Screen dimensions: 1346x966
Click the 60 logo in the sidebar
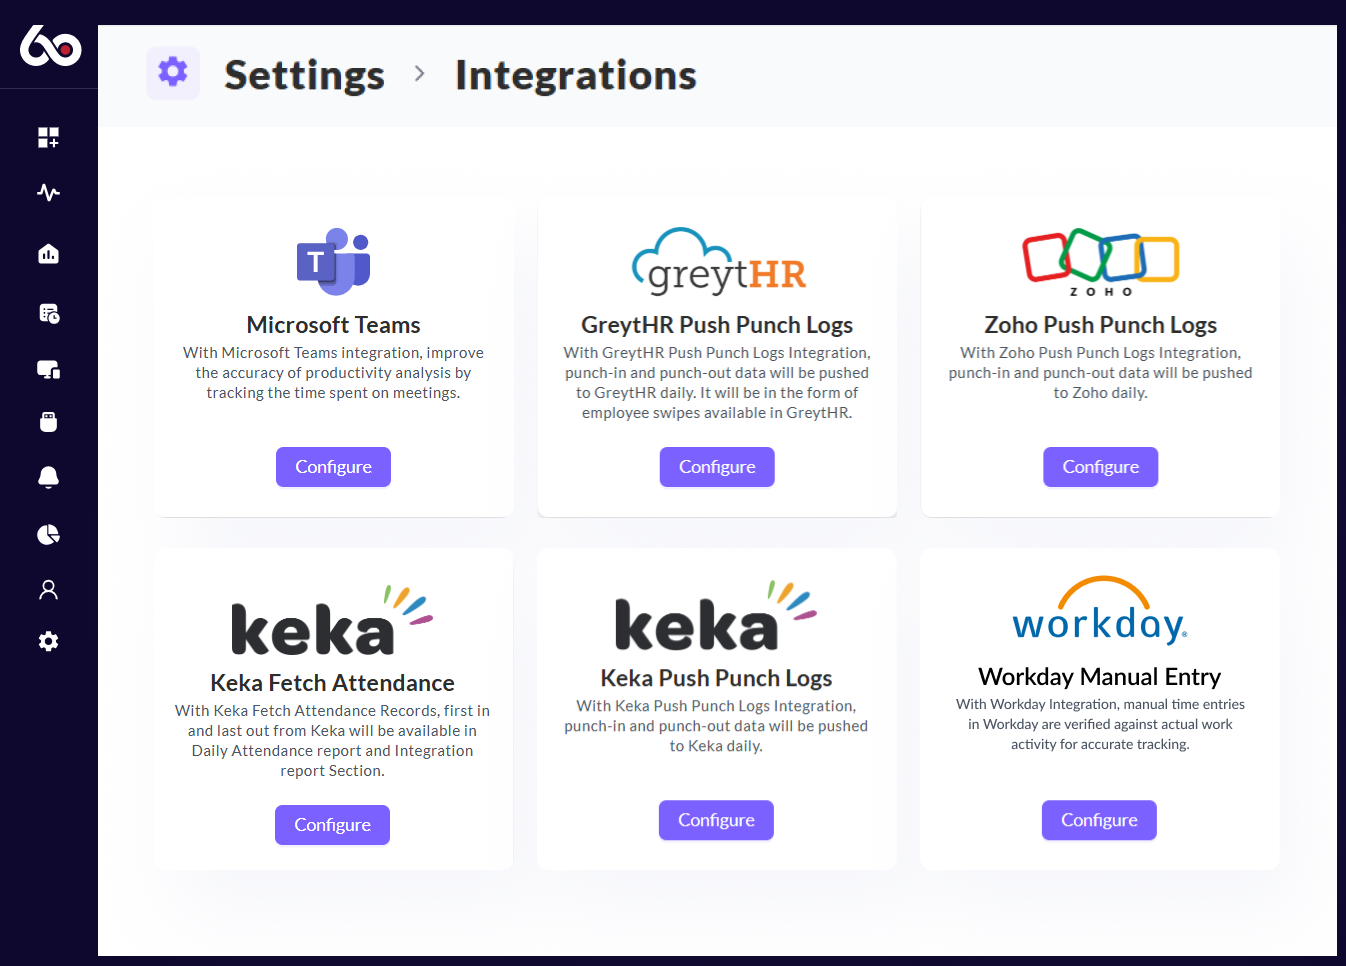pos(50,46)
